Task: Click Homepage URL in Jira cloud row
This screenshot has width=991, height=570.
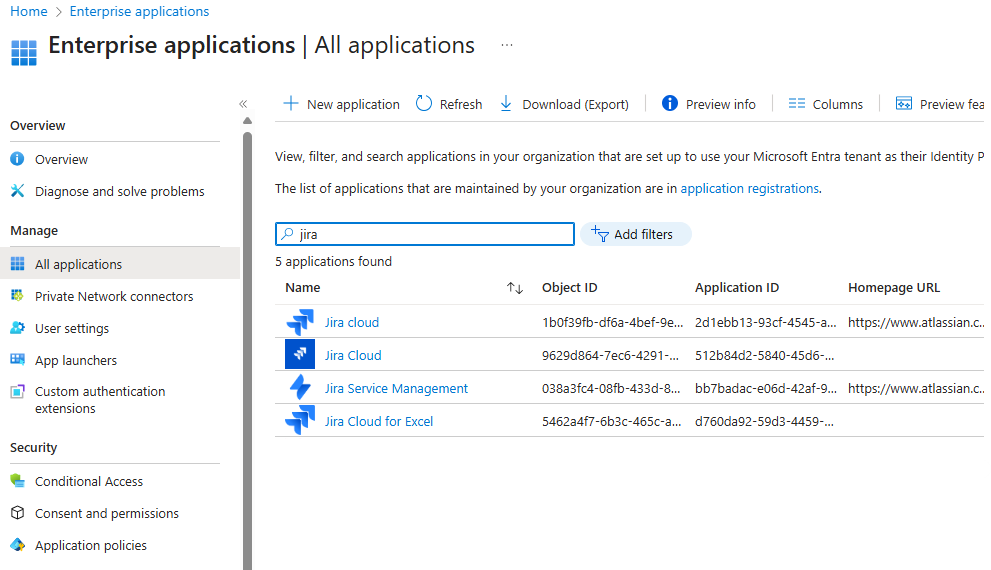Action: (916, 322)
